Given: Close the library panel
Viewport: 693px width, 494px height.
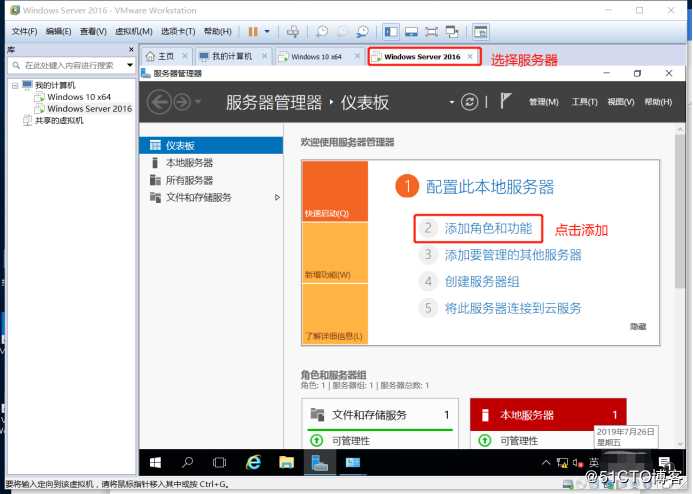Looking at the screenshot, I should [x=131, y=49].
